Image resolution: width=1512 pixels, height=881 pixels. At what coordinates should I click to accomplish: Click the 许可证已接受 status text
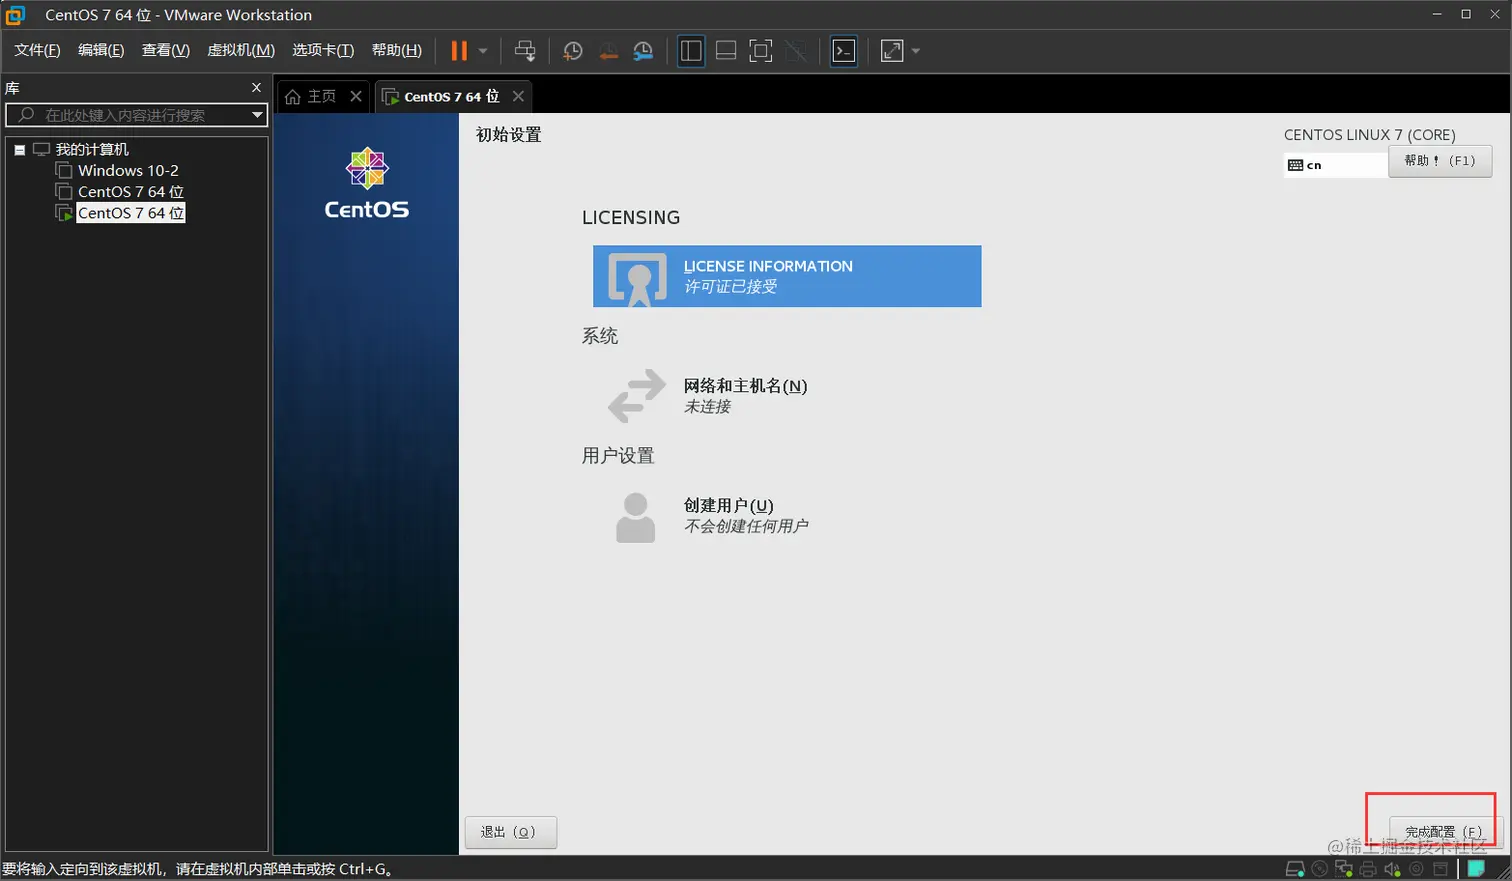(730, 287)
